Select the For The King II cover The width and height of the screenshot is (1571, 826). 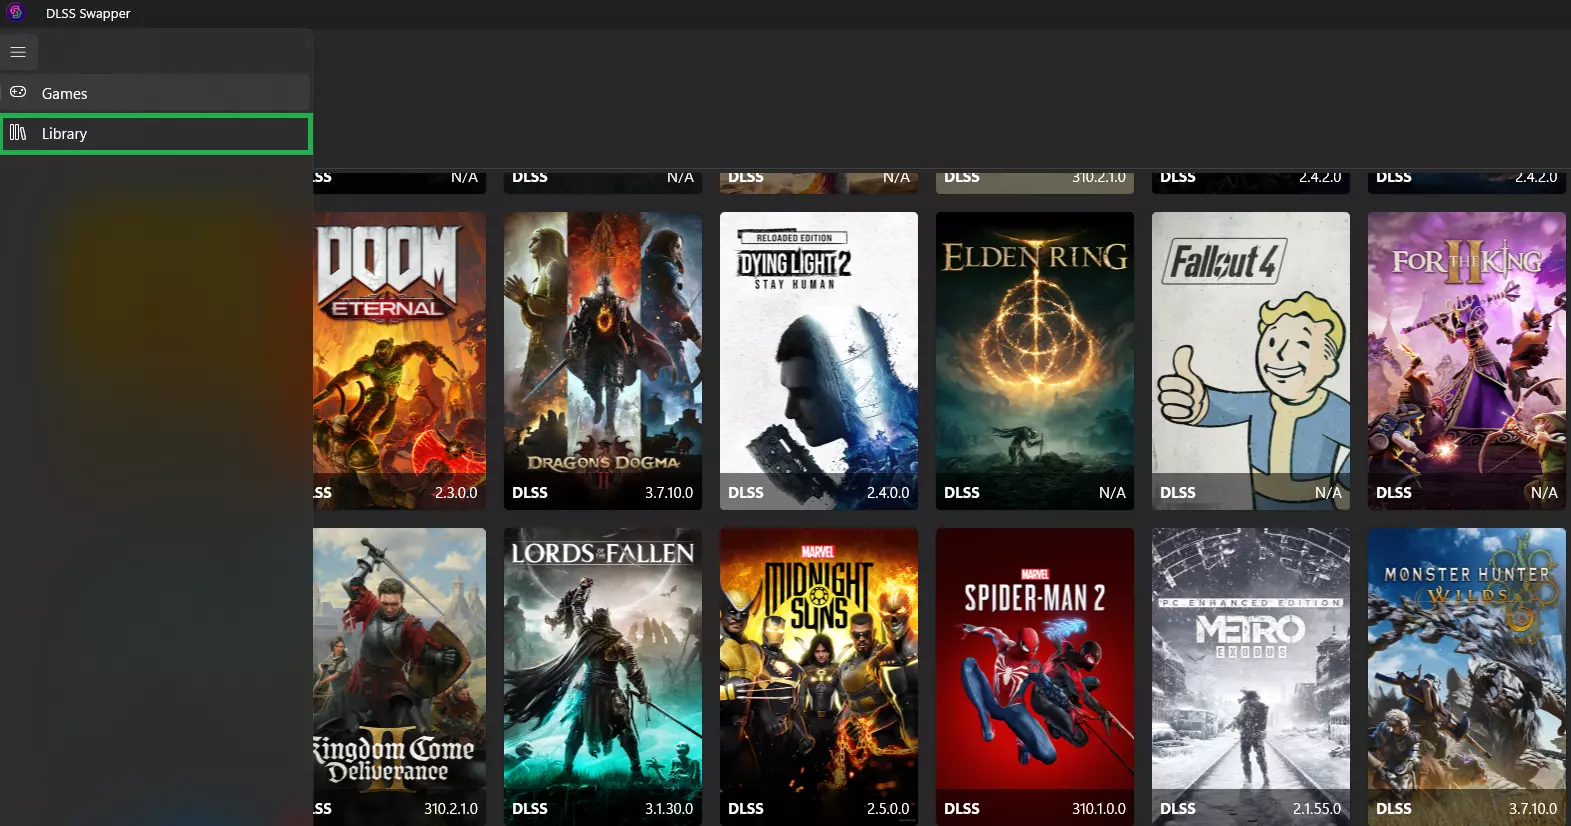coord(1467,361)
